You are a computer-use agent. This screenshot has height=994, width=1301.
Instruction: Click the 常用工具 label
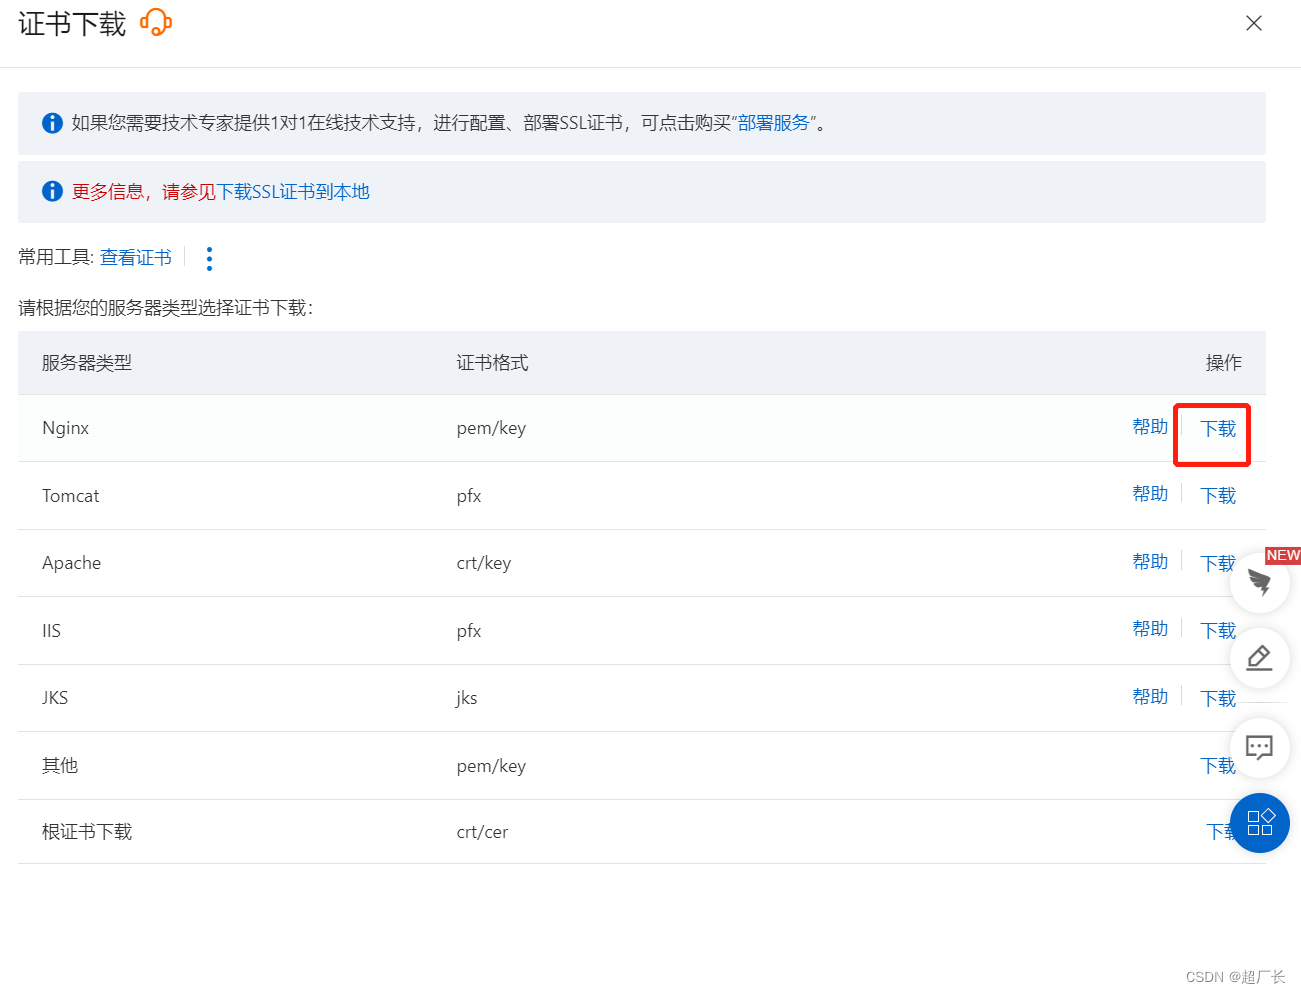(x=56, y=258)
